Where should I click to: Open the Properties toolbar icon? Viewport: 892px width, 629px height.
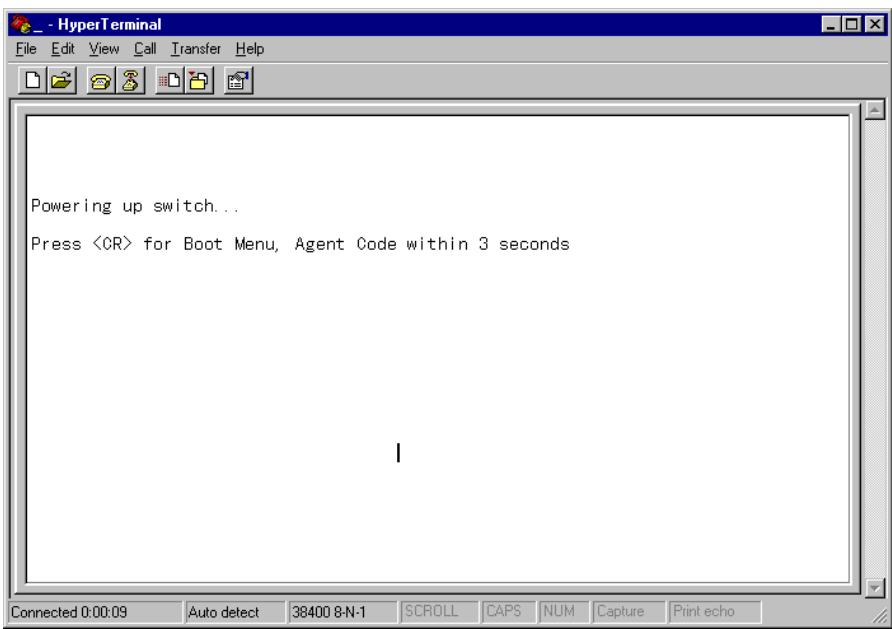coord(238,81)
